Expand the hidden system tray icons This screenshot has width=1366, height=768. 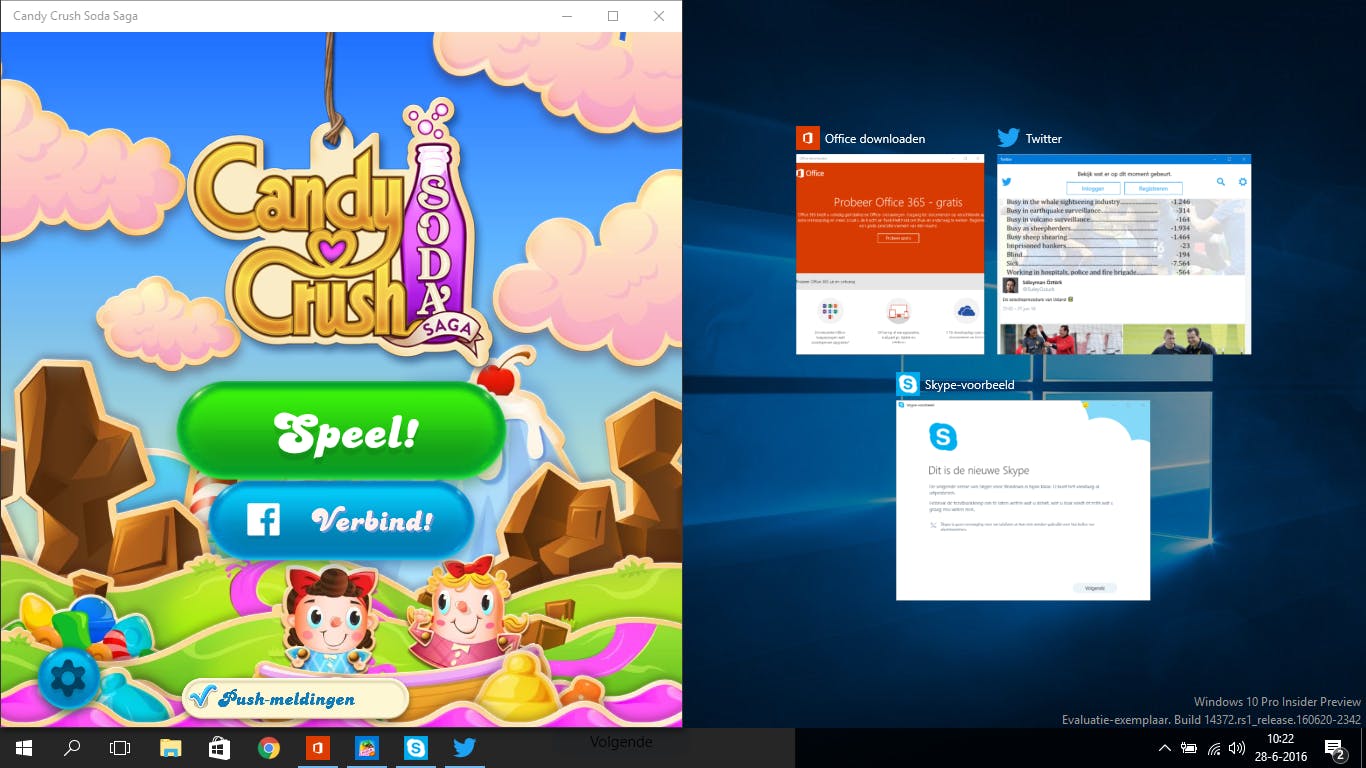(x=1165, y=748)
